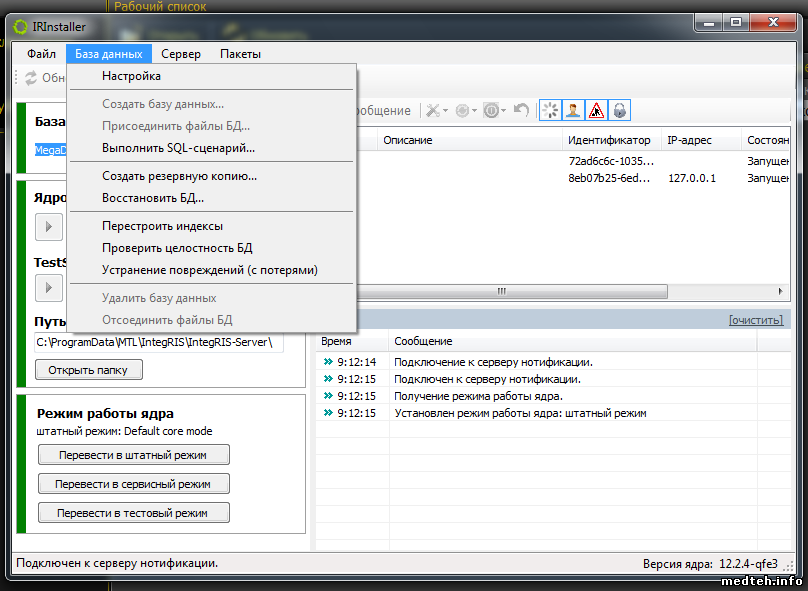Choose Создать резервную копию menu item
This screenshot has width=808, height=591.
coord(179,176)
